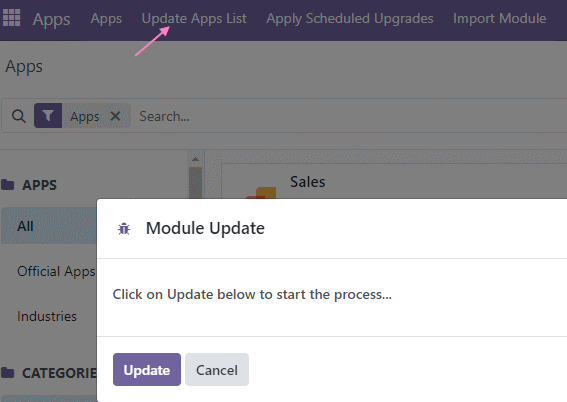
Task: Click the debug bug icon in dialog
Action: (124, 229)
